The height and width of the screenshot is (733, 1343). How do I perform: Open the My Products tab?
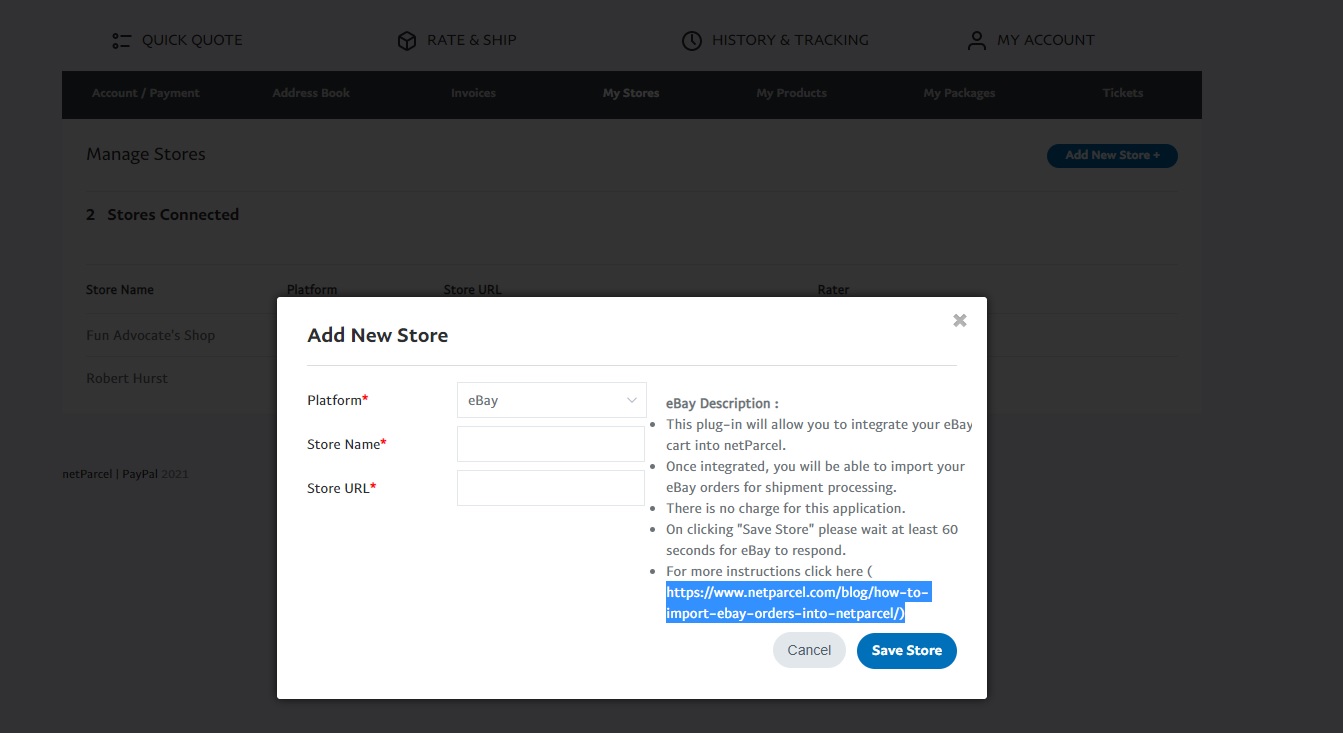tap(791, 93)
